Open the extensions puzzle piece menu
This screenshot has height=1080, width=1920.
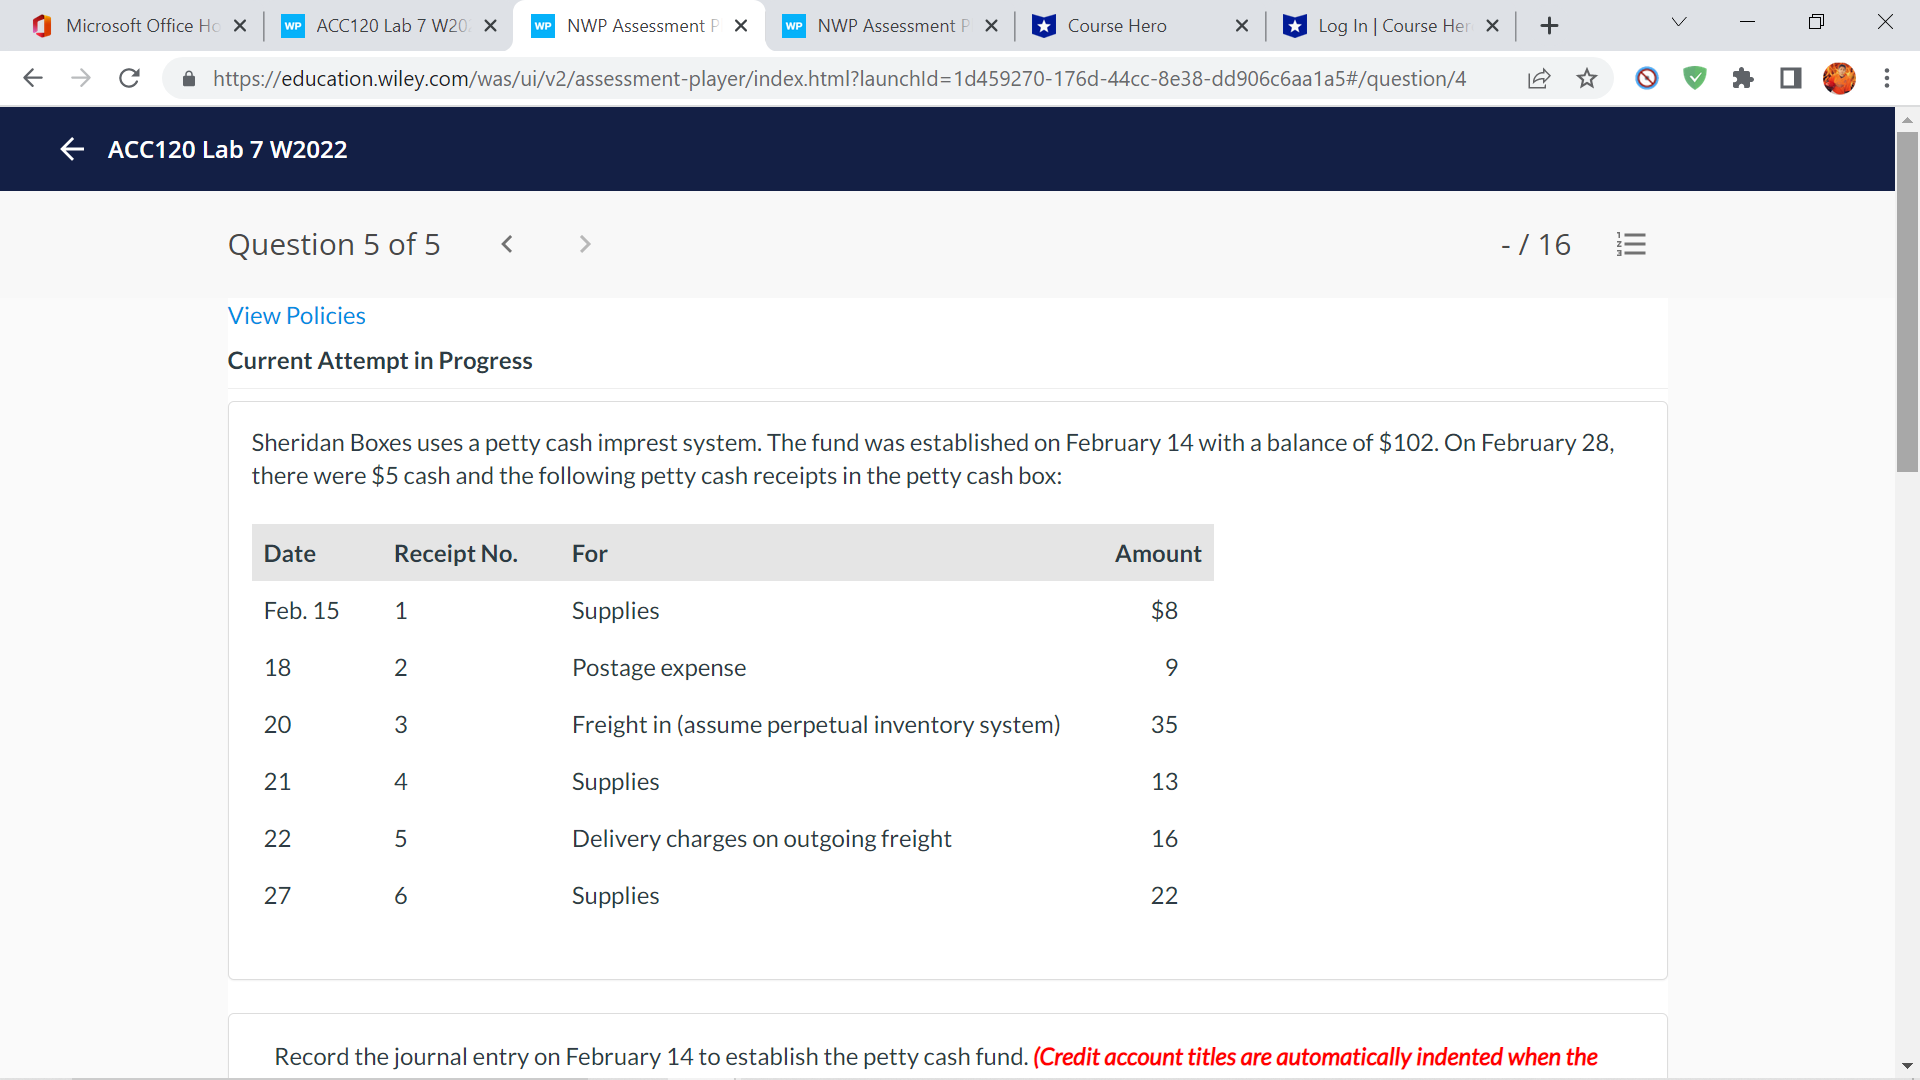click(1743, 78)
